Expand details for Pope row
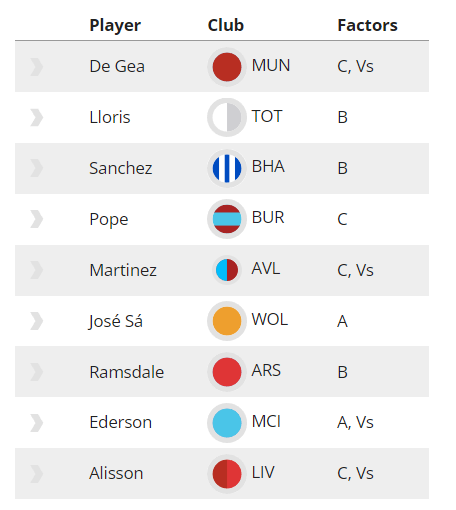456x510 pixels. pos(36,219)
